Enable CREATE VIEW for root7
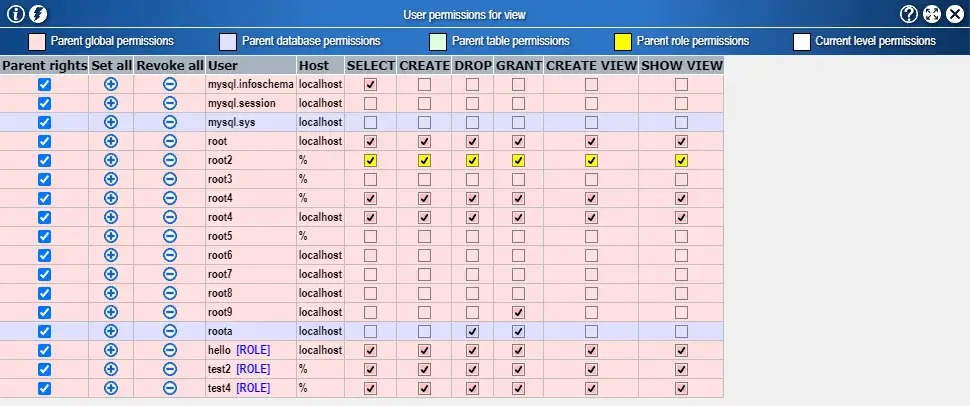970x406 pixels. point(591,275)
